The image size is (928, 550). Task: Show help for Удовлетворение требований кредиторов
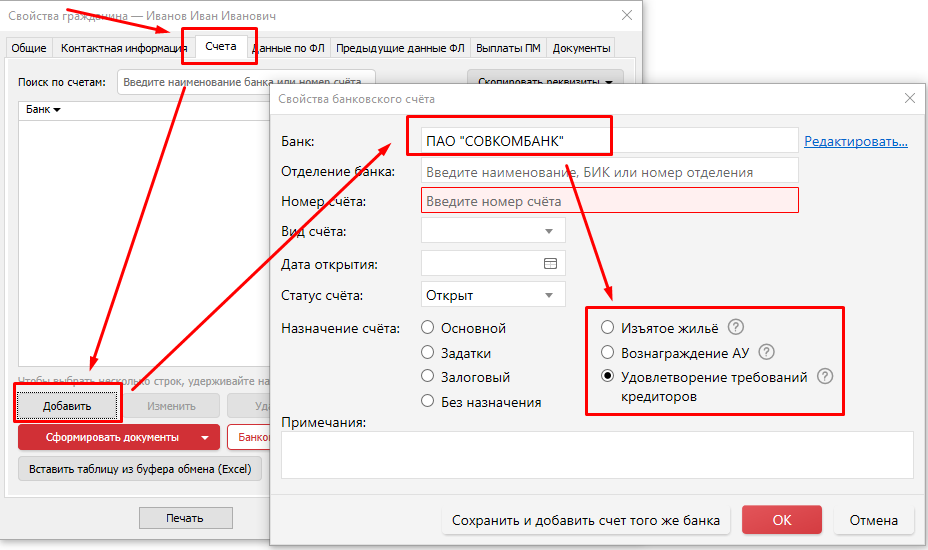pos(825,376)
